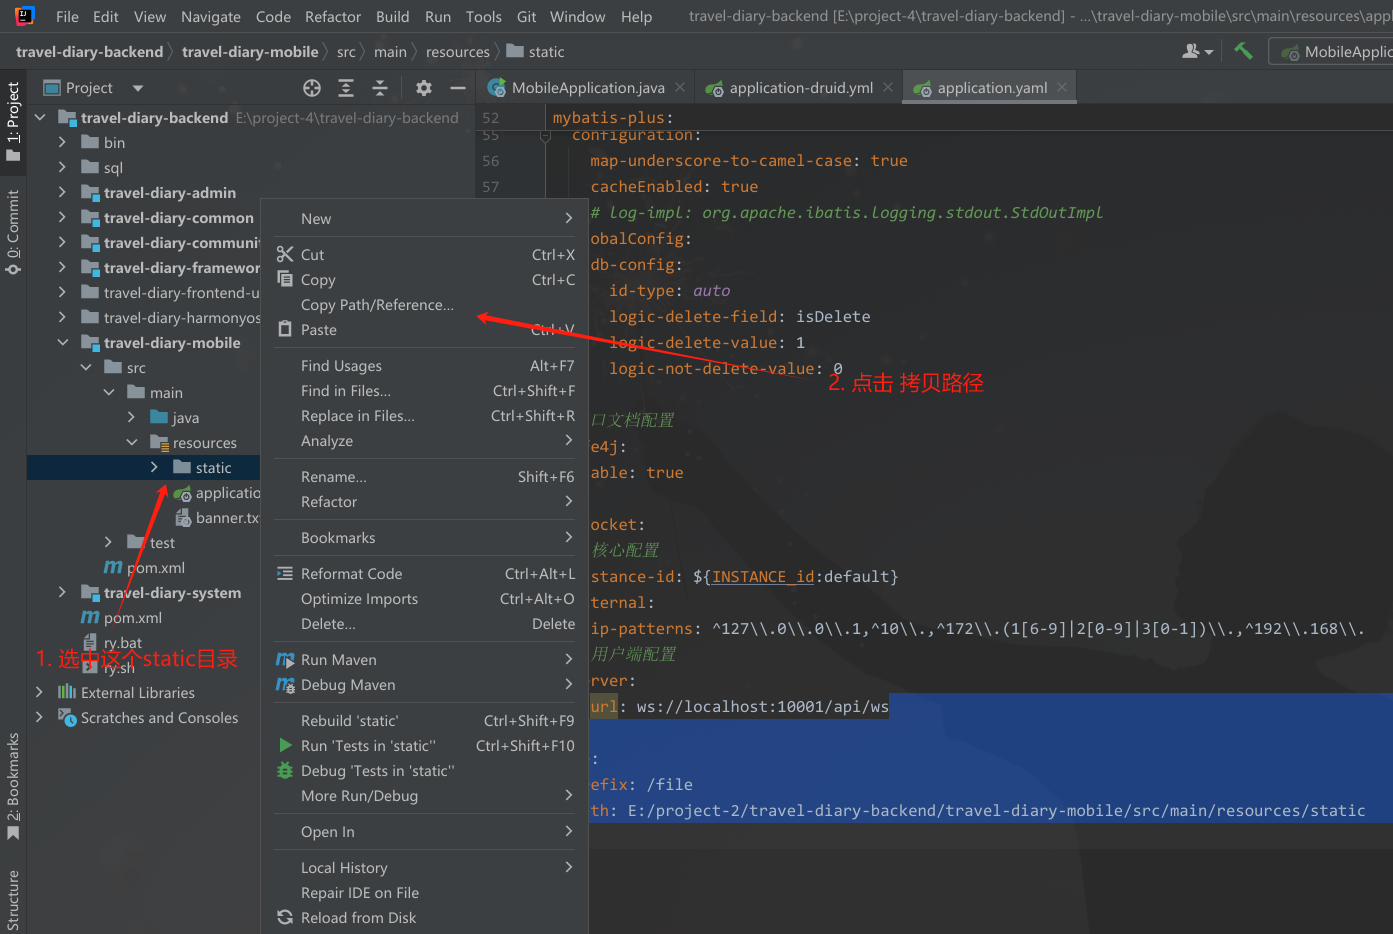
Task: Expand the test folder
Action: 108,543
